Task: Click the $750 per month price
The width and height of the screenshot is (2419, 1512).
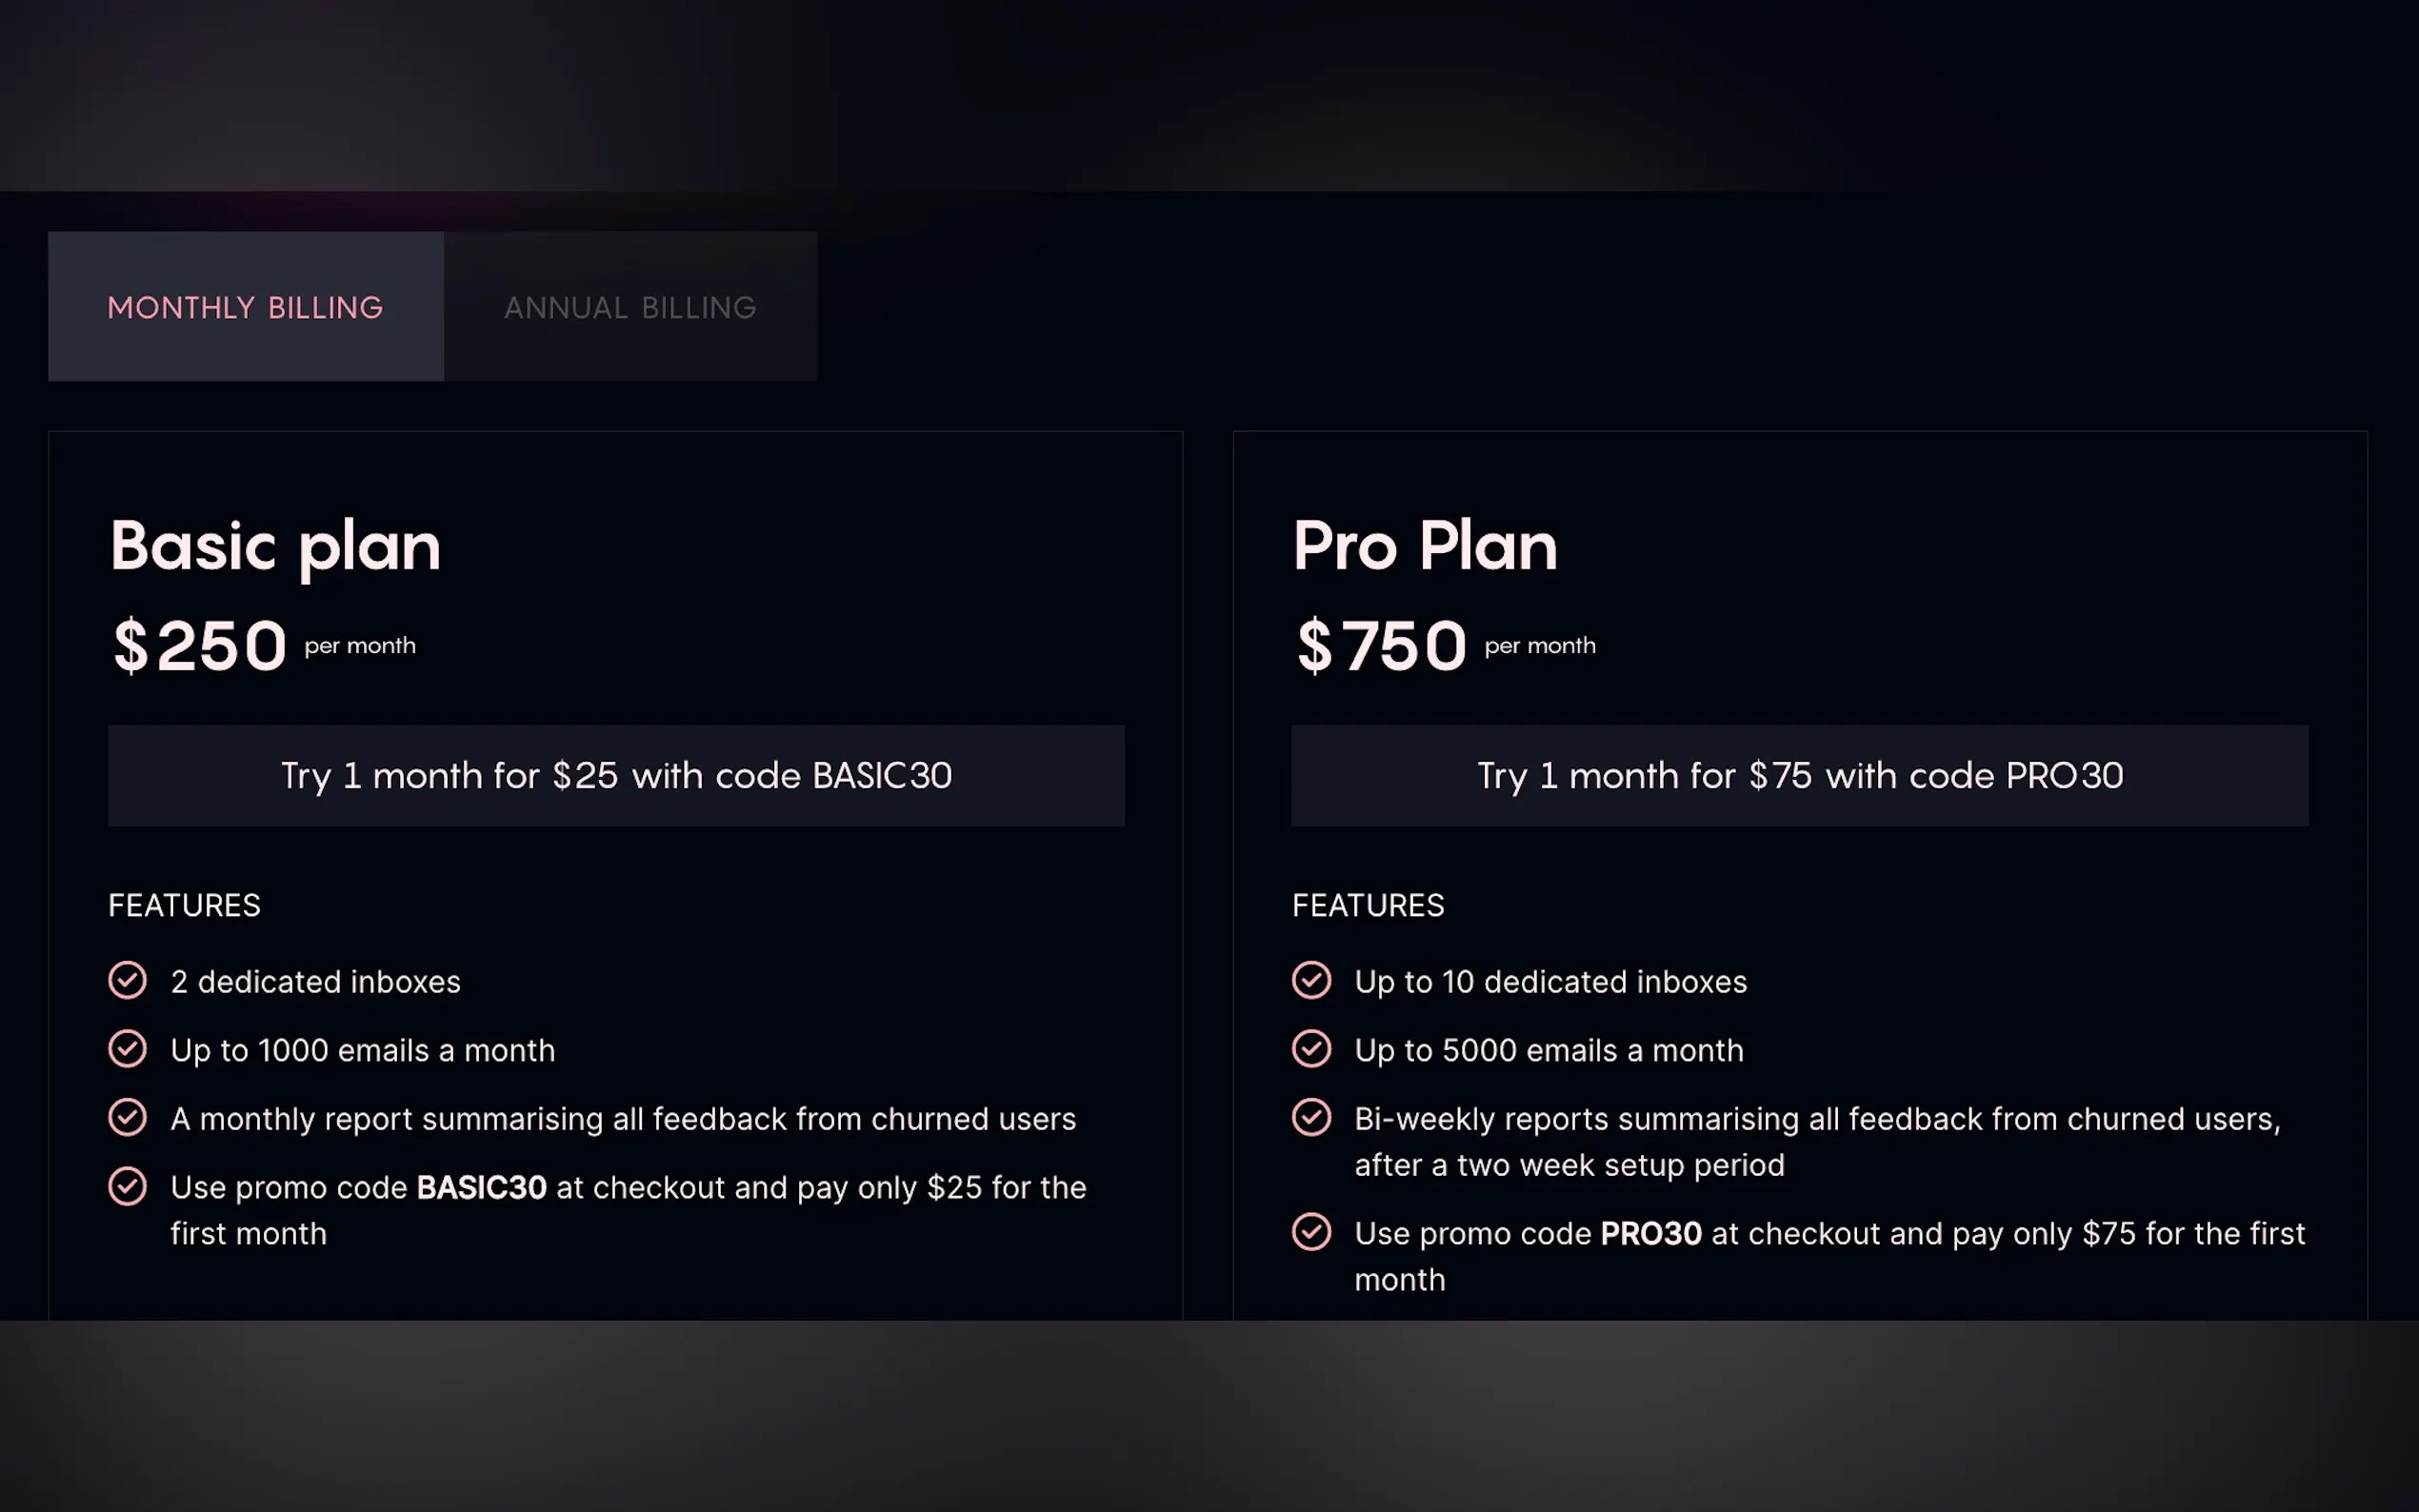Action: [x=1381, y=646]
